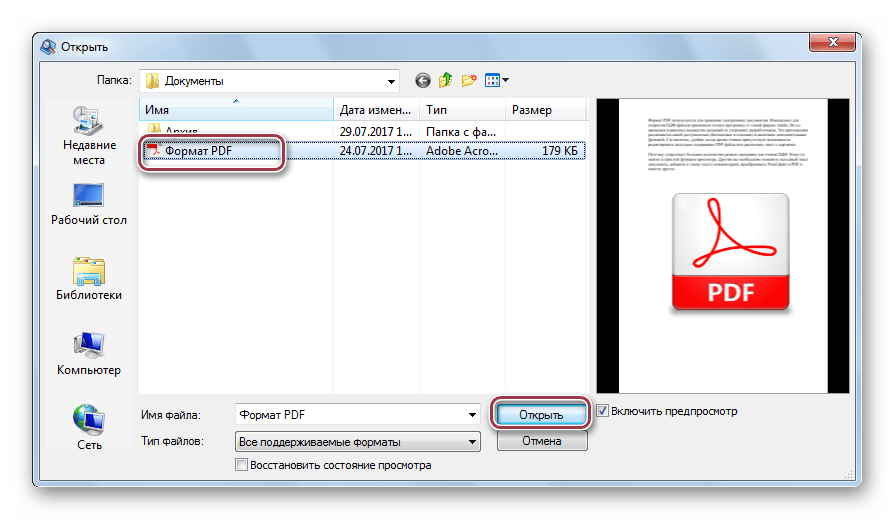Sort by the Имя column header

(236, 110)
